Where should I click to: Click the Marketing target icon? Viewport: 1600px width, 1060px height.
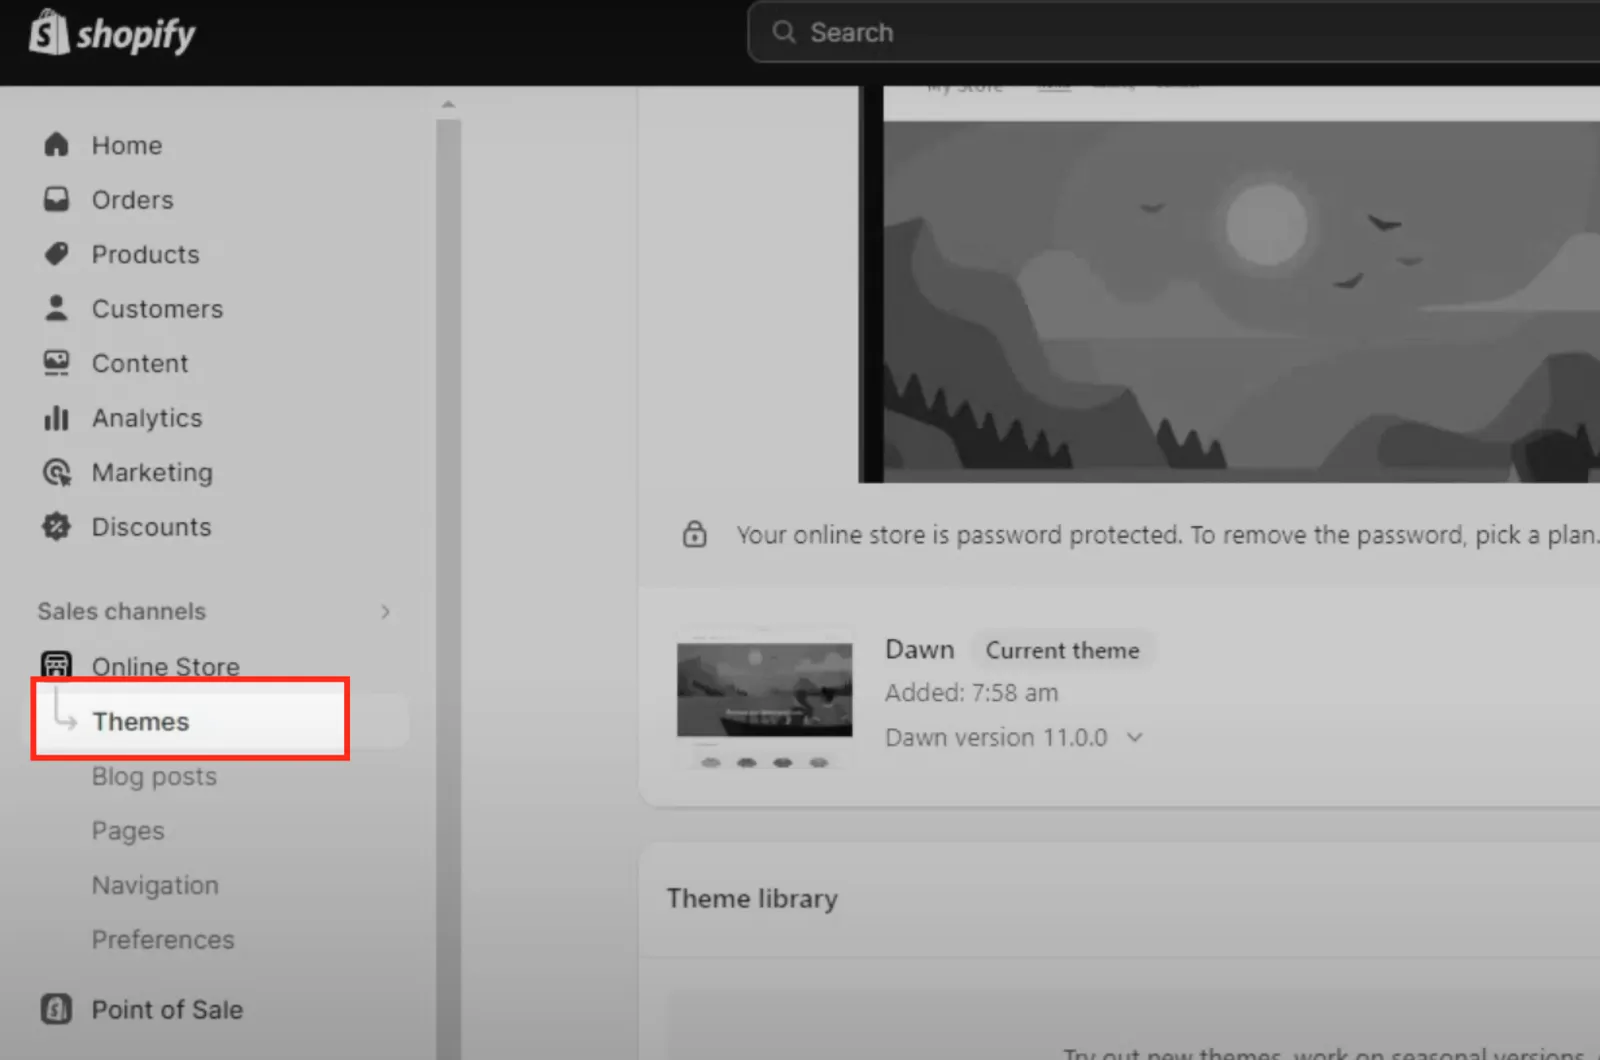pyautogui.click(x=56, y=472)
